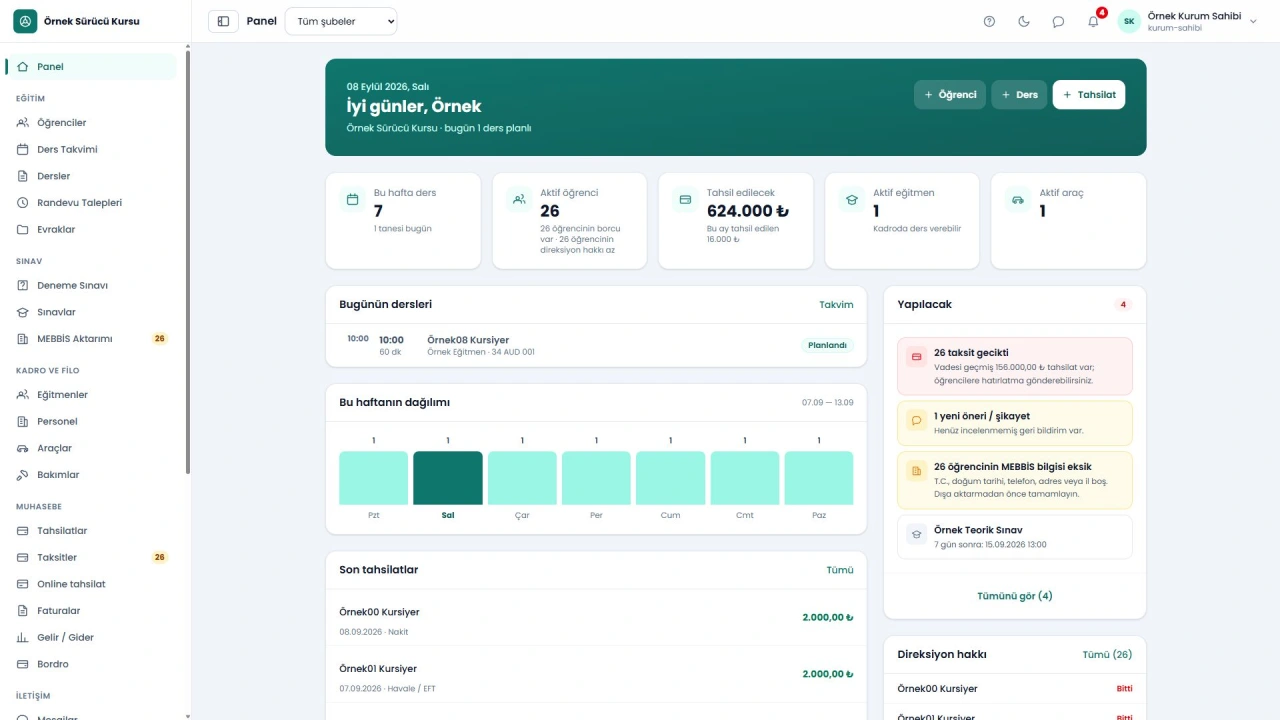Screen dimensions: 1280x720
Task: Open Bakımlar in the sidebar
Action: click(92, 475)
